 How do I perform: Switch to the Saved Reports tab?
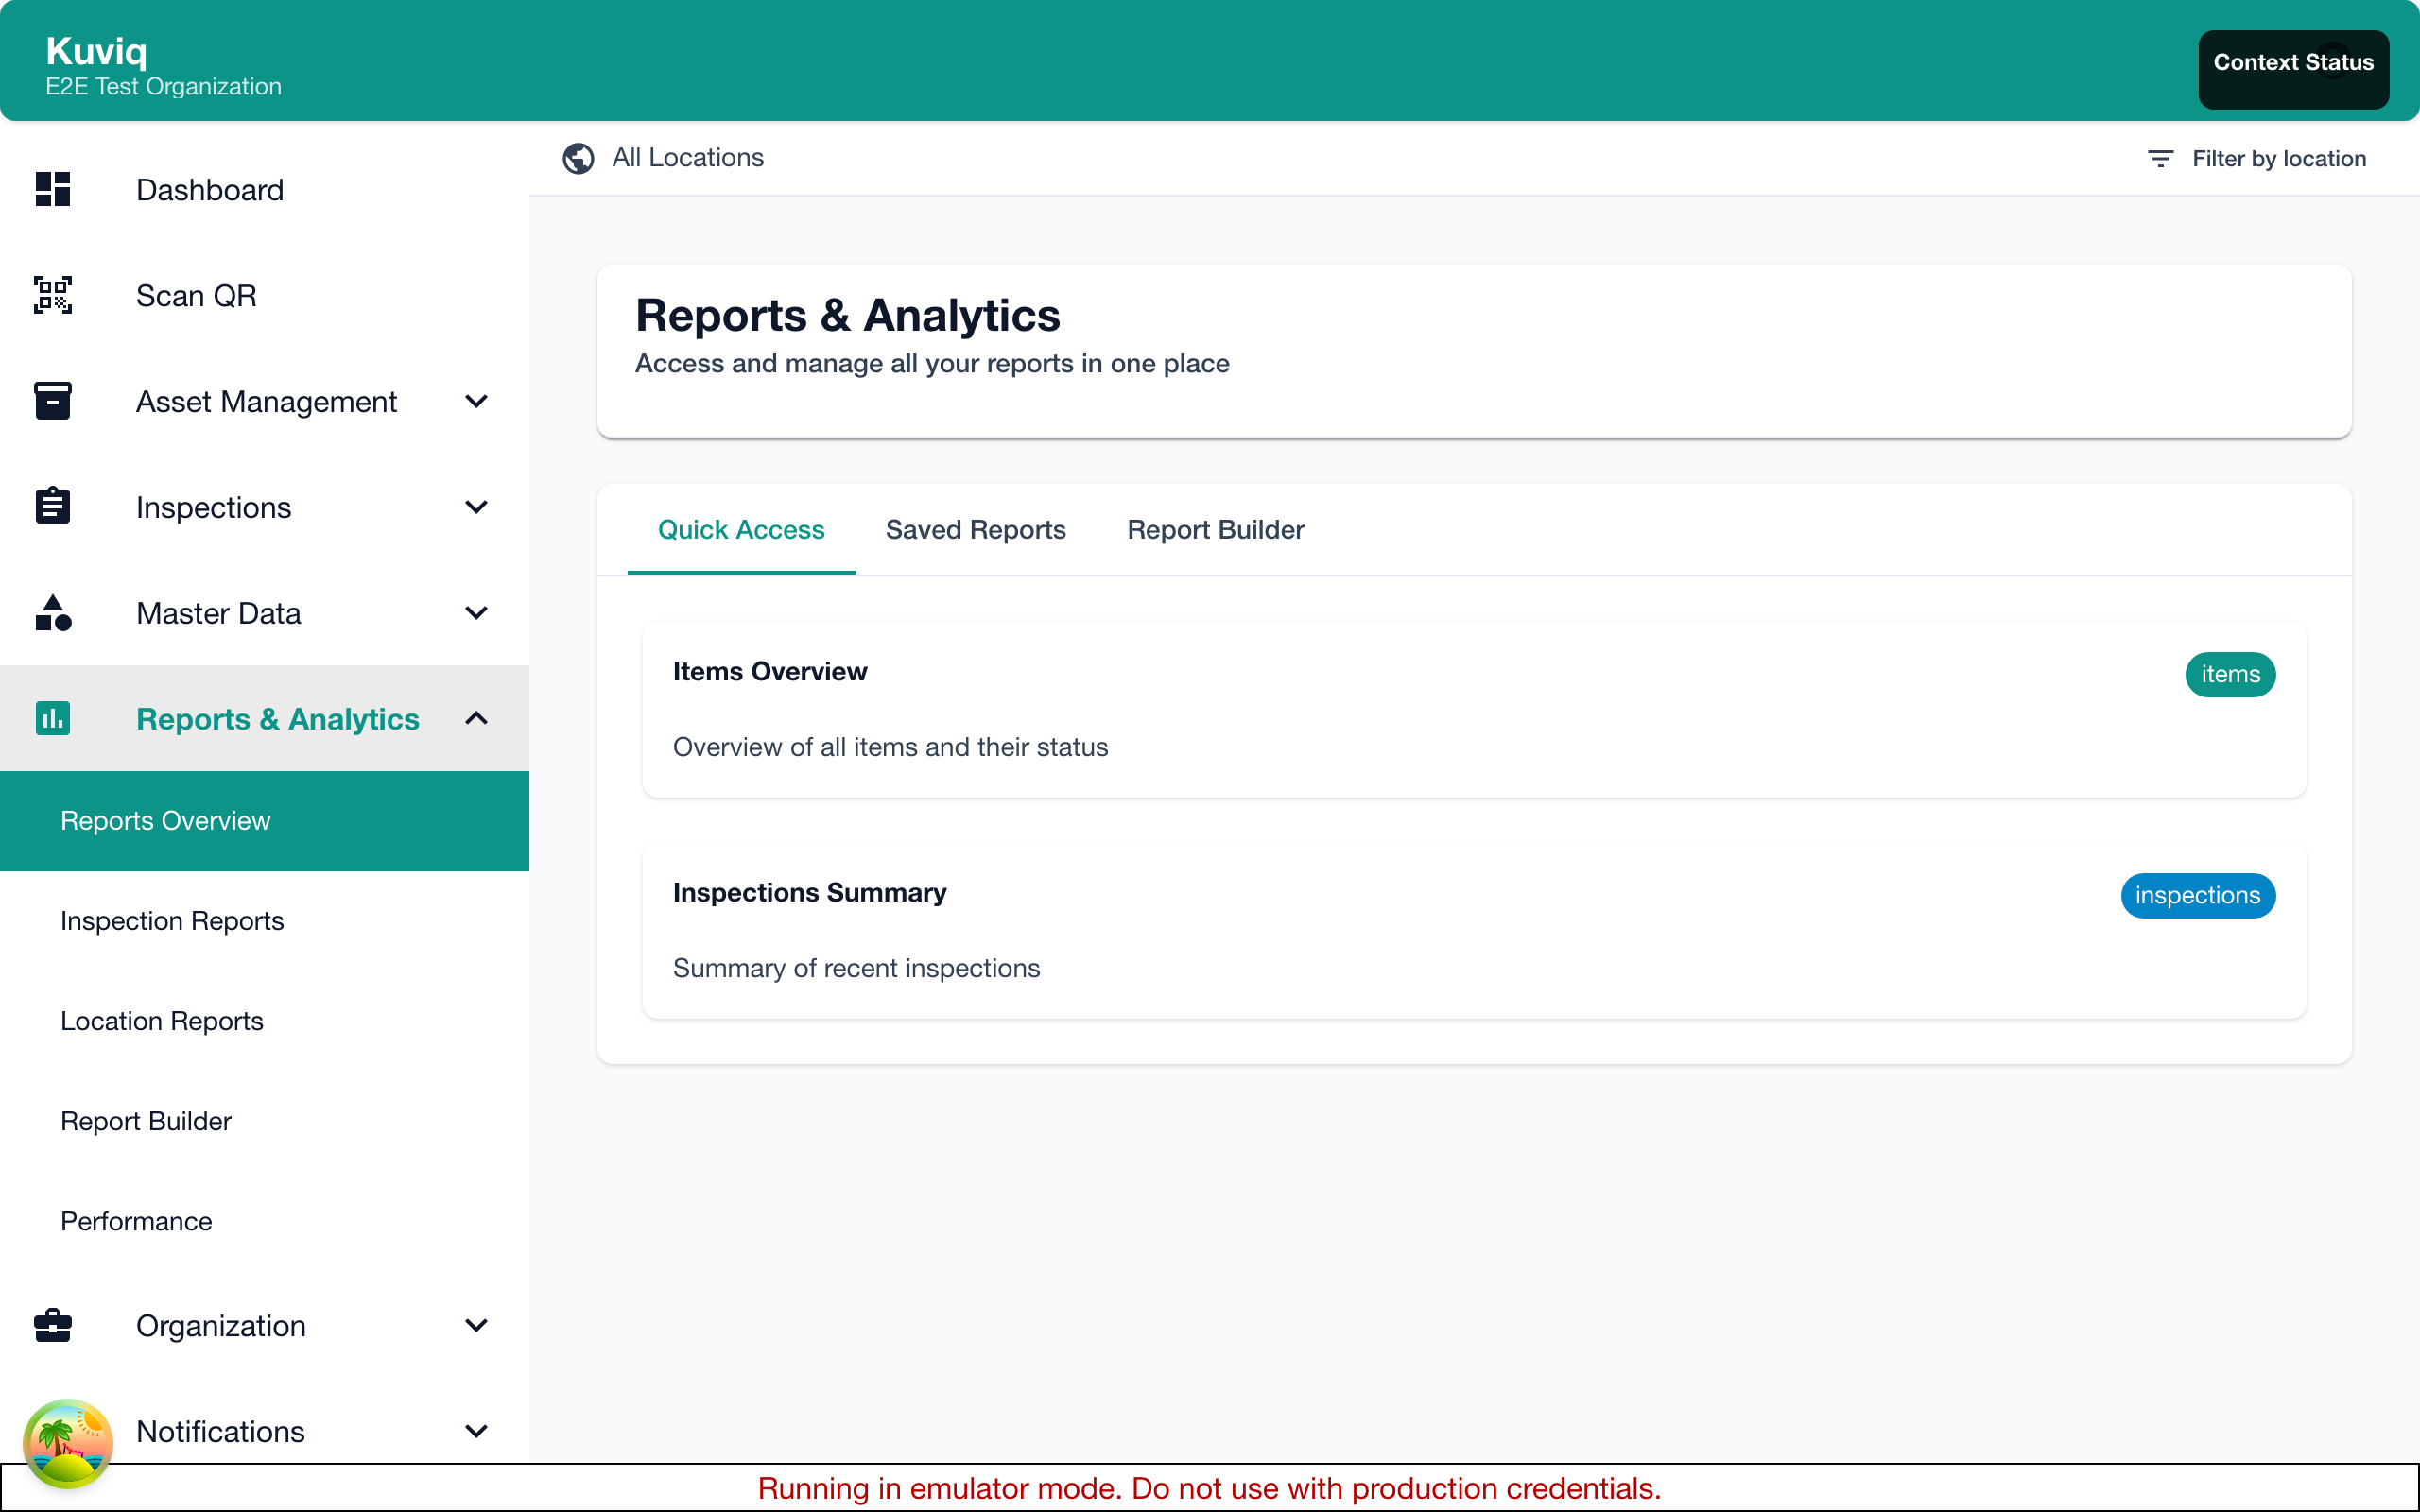tap(975, 529)
